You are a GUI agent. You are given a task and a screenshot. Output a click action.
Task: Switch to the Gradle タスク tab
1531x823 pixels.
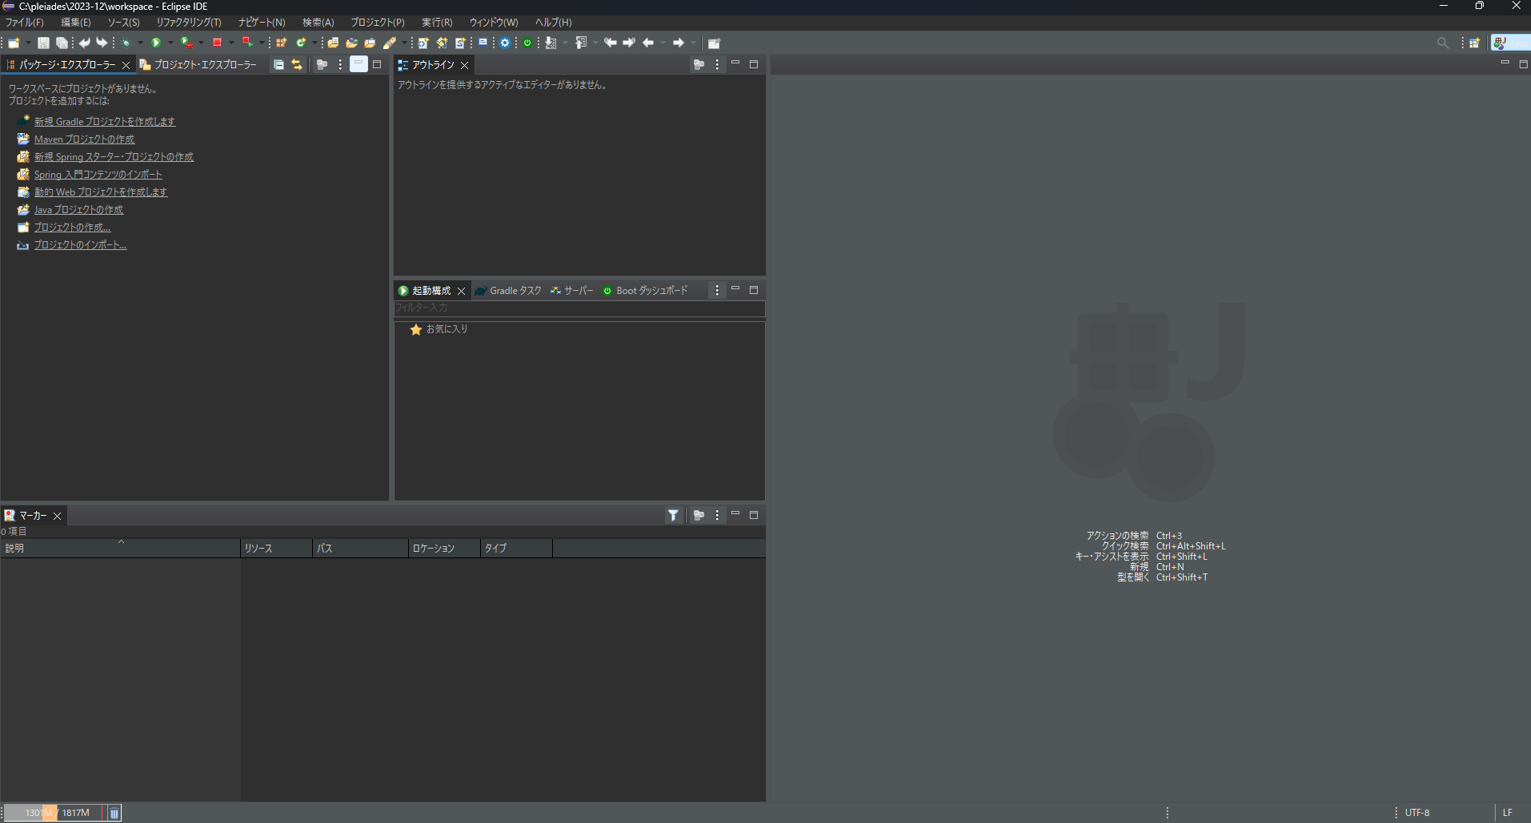point(509,291)
